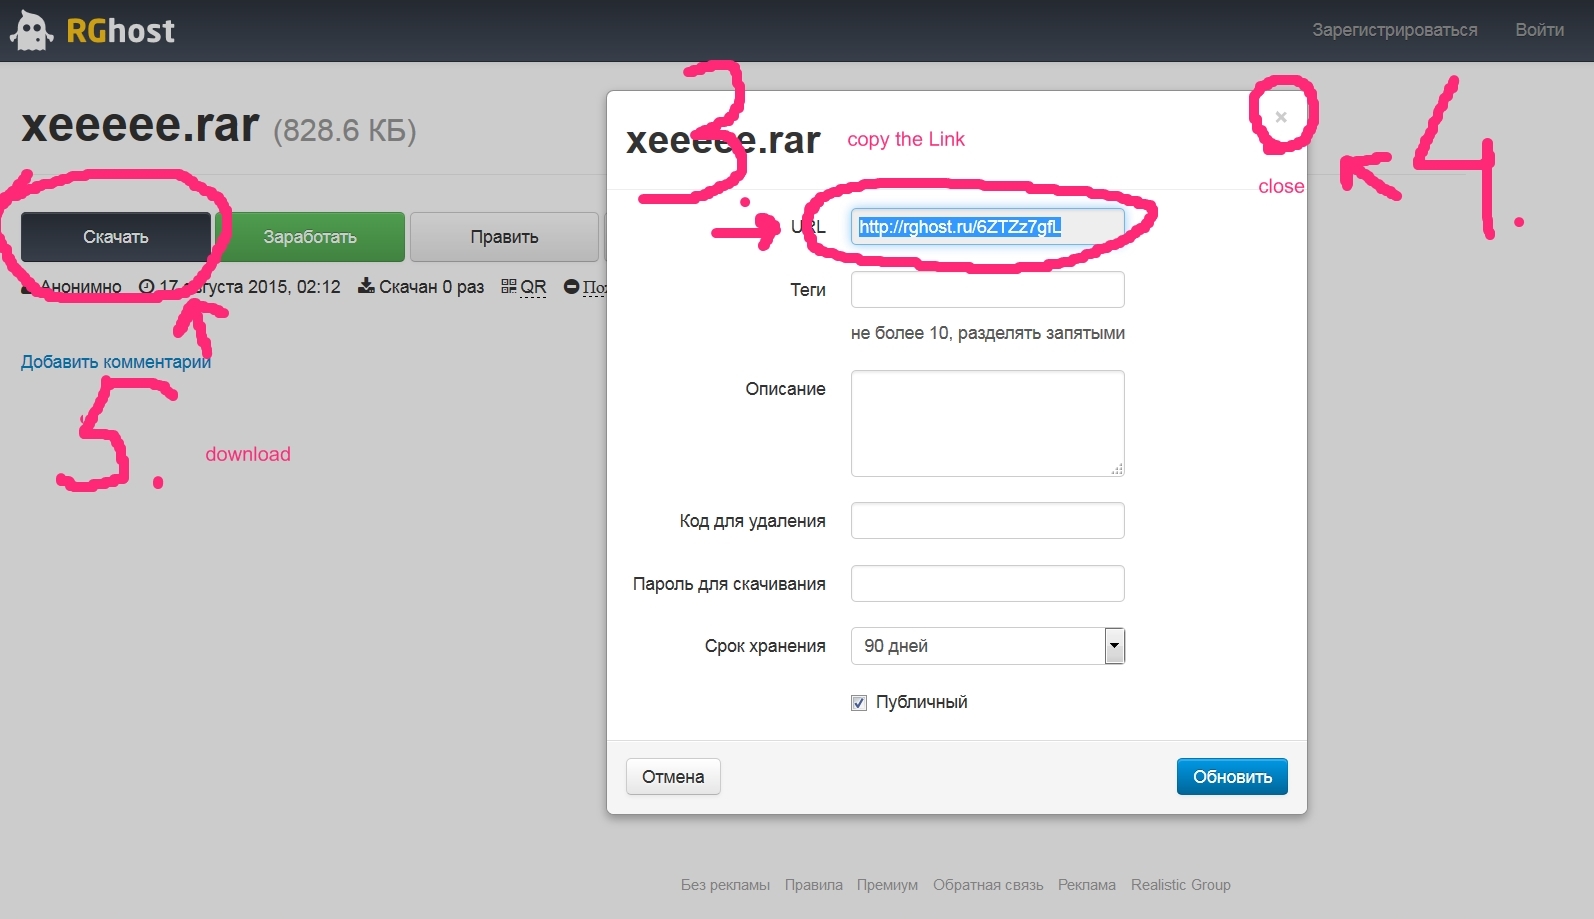Click the green Заработать button
Viewport: 1594px width, 919px height.
pos(310,237)
